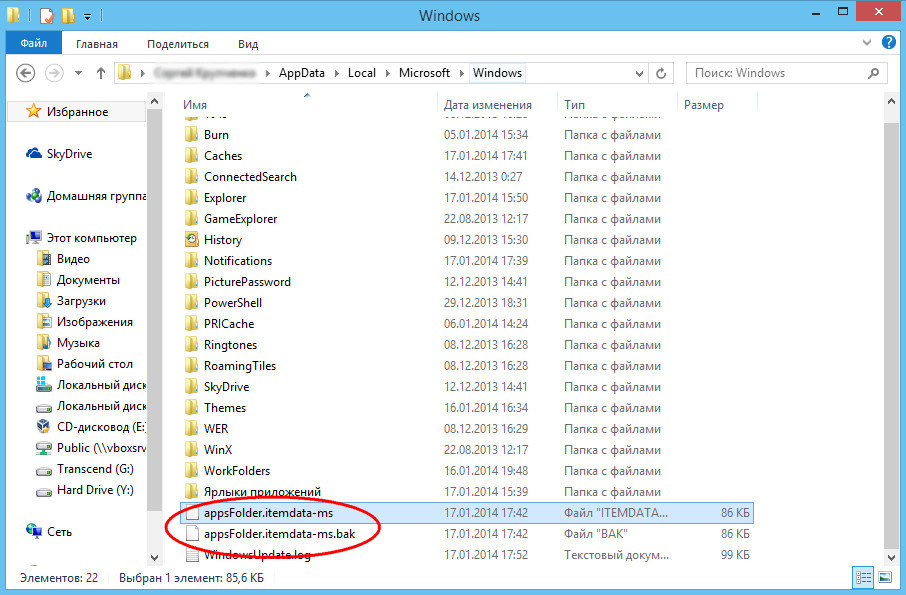The image size is (906, 595).
Task: Switch to the Главная ribbon tab
Action: (96, 44)
